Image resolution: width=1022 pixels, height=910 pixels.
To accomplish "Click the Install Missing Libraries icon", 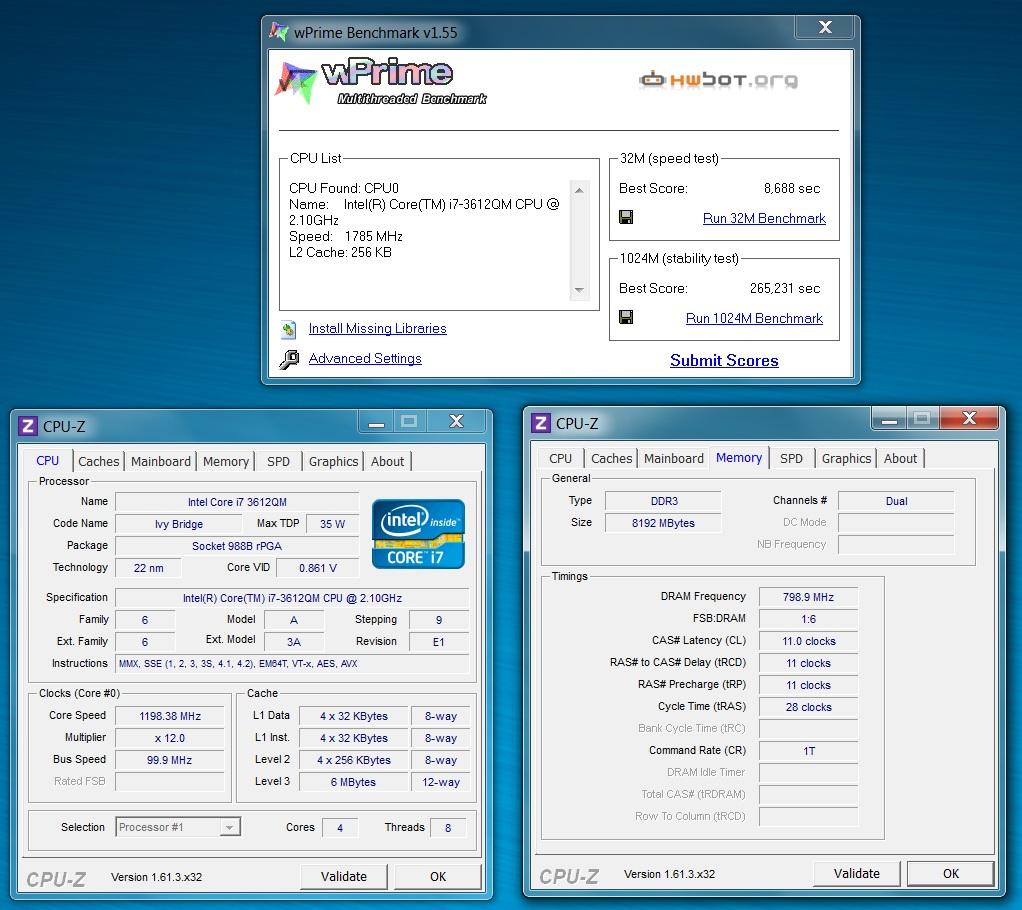I will 288,330.
